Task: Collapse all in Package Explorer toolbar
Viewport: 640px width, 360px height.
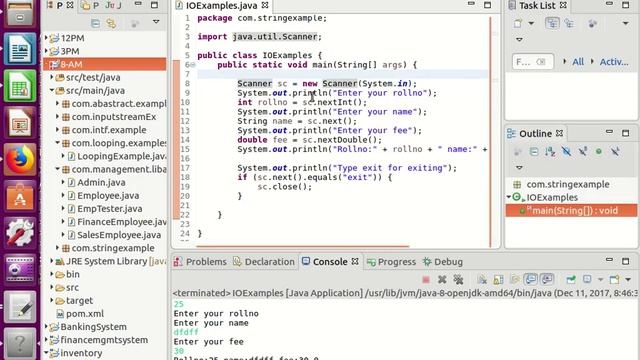Action: pos(96,24)
